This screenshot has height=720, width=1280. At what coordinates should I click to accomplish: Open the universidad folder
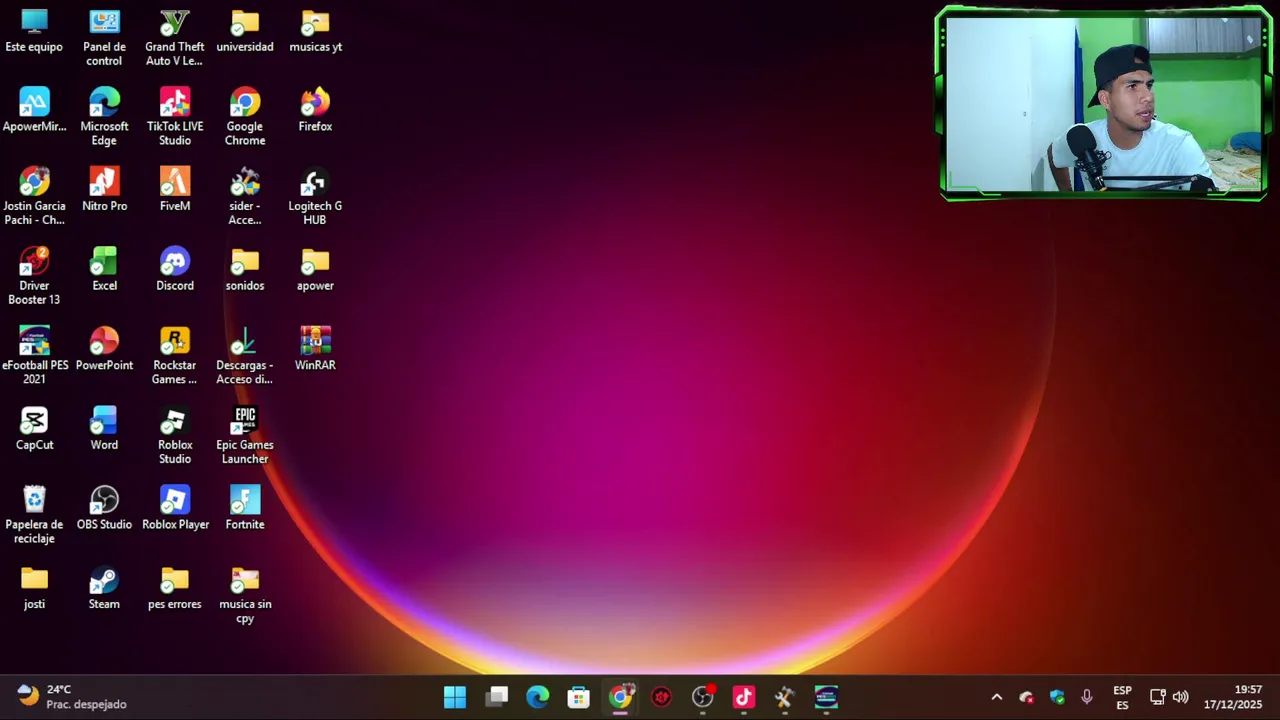click(245, 31)
